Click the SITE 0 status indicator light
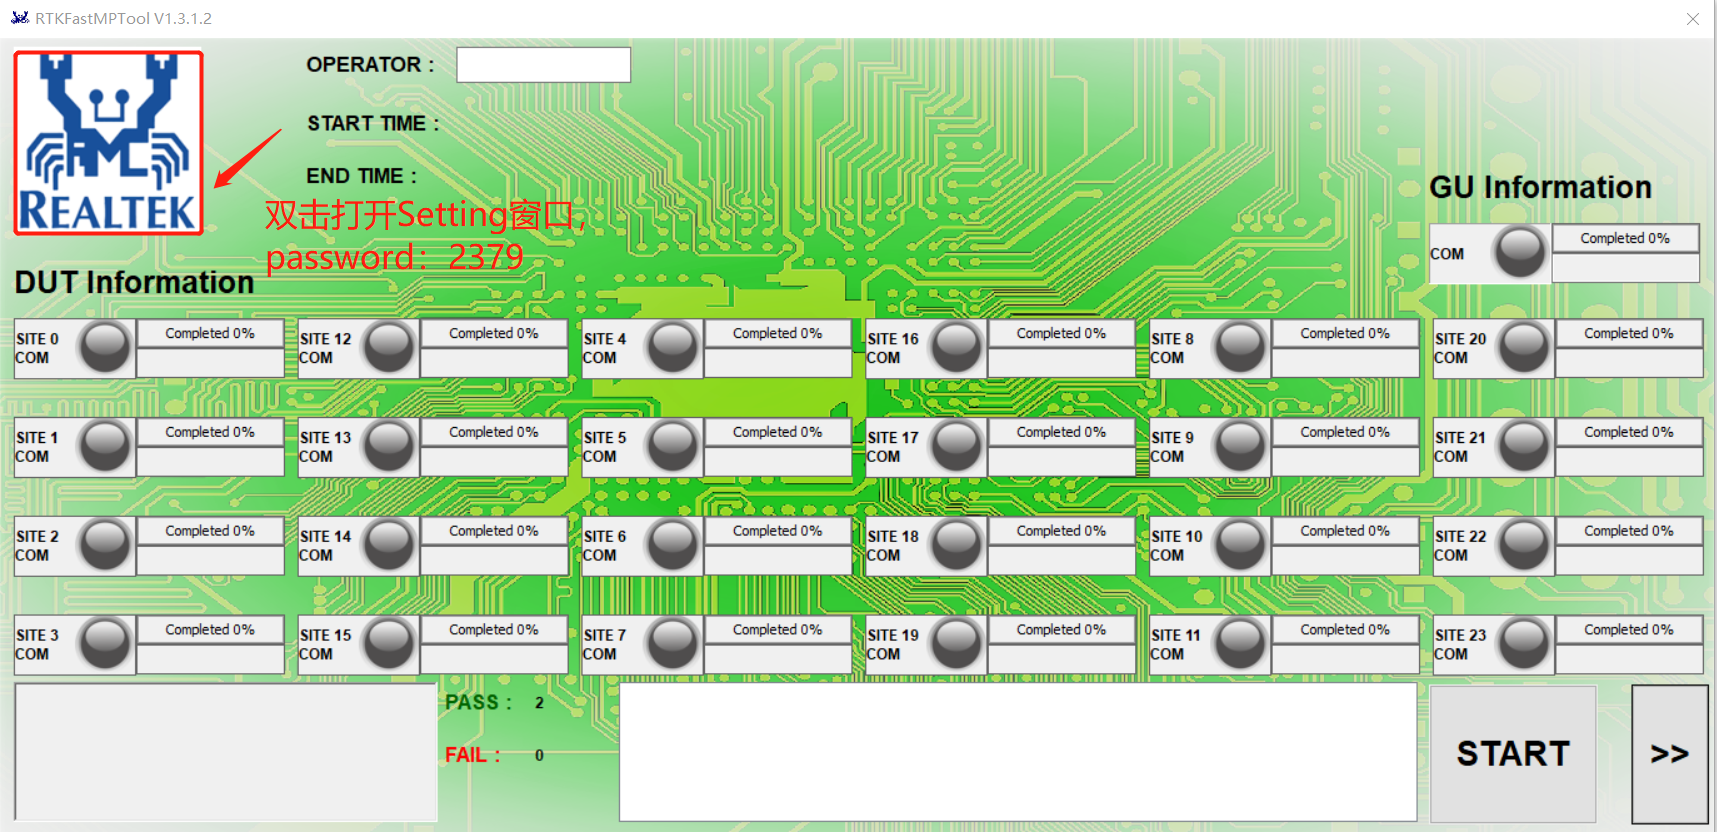 (105, 347)
